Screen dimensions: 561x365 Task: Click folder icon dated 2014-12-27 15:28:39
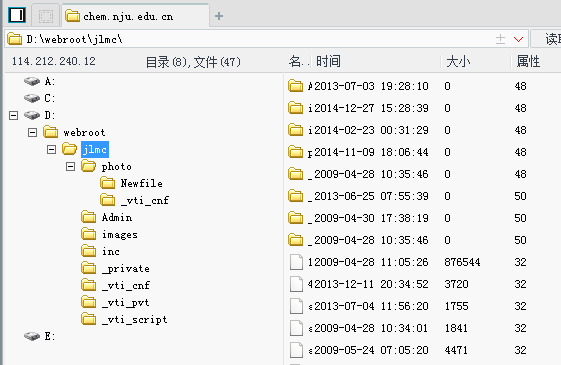[296, 108]
